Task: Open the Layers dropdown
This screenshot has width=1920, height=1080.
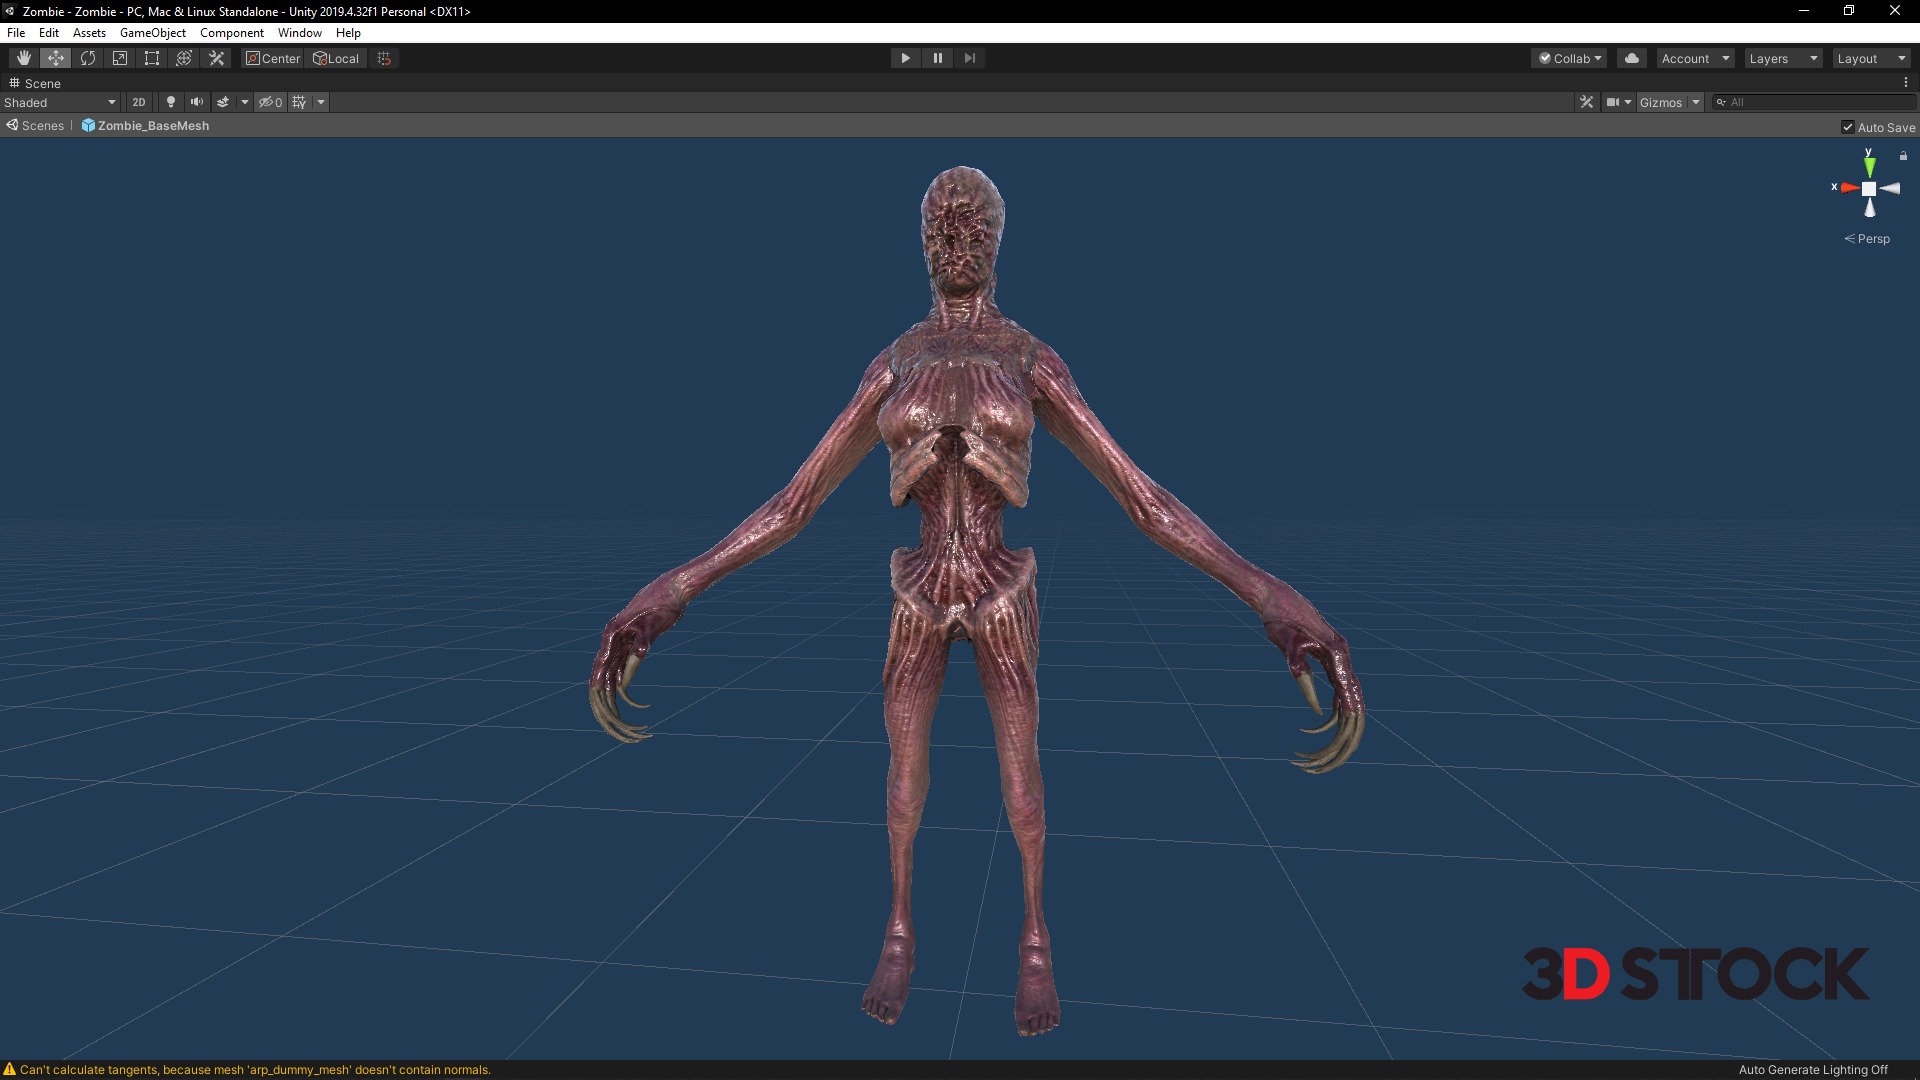Action: pos(1782,58)
